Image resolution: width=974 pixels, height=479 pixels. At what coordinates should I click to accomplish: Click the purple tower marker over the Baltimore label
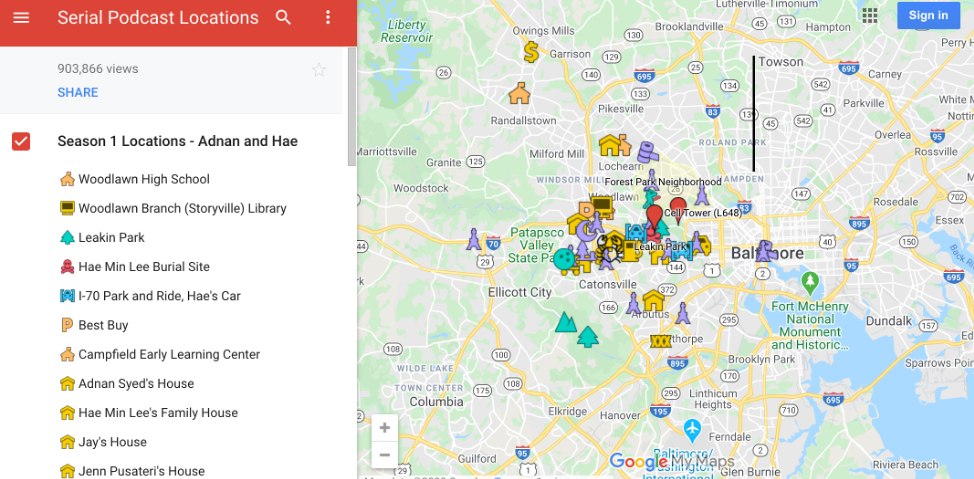click(x=765, y=251)
